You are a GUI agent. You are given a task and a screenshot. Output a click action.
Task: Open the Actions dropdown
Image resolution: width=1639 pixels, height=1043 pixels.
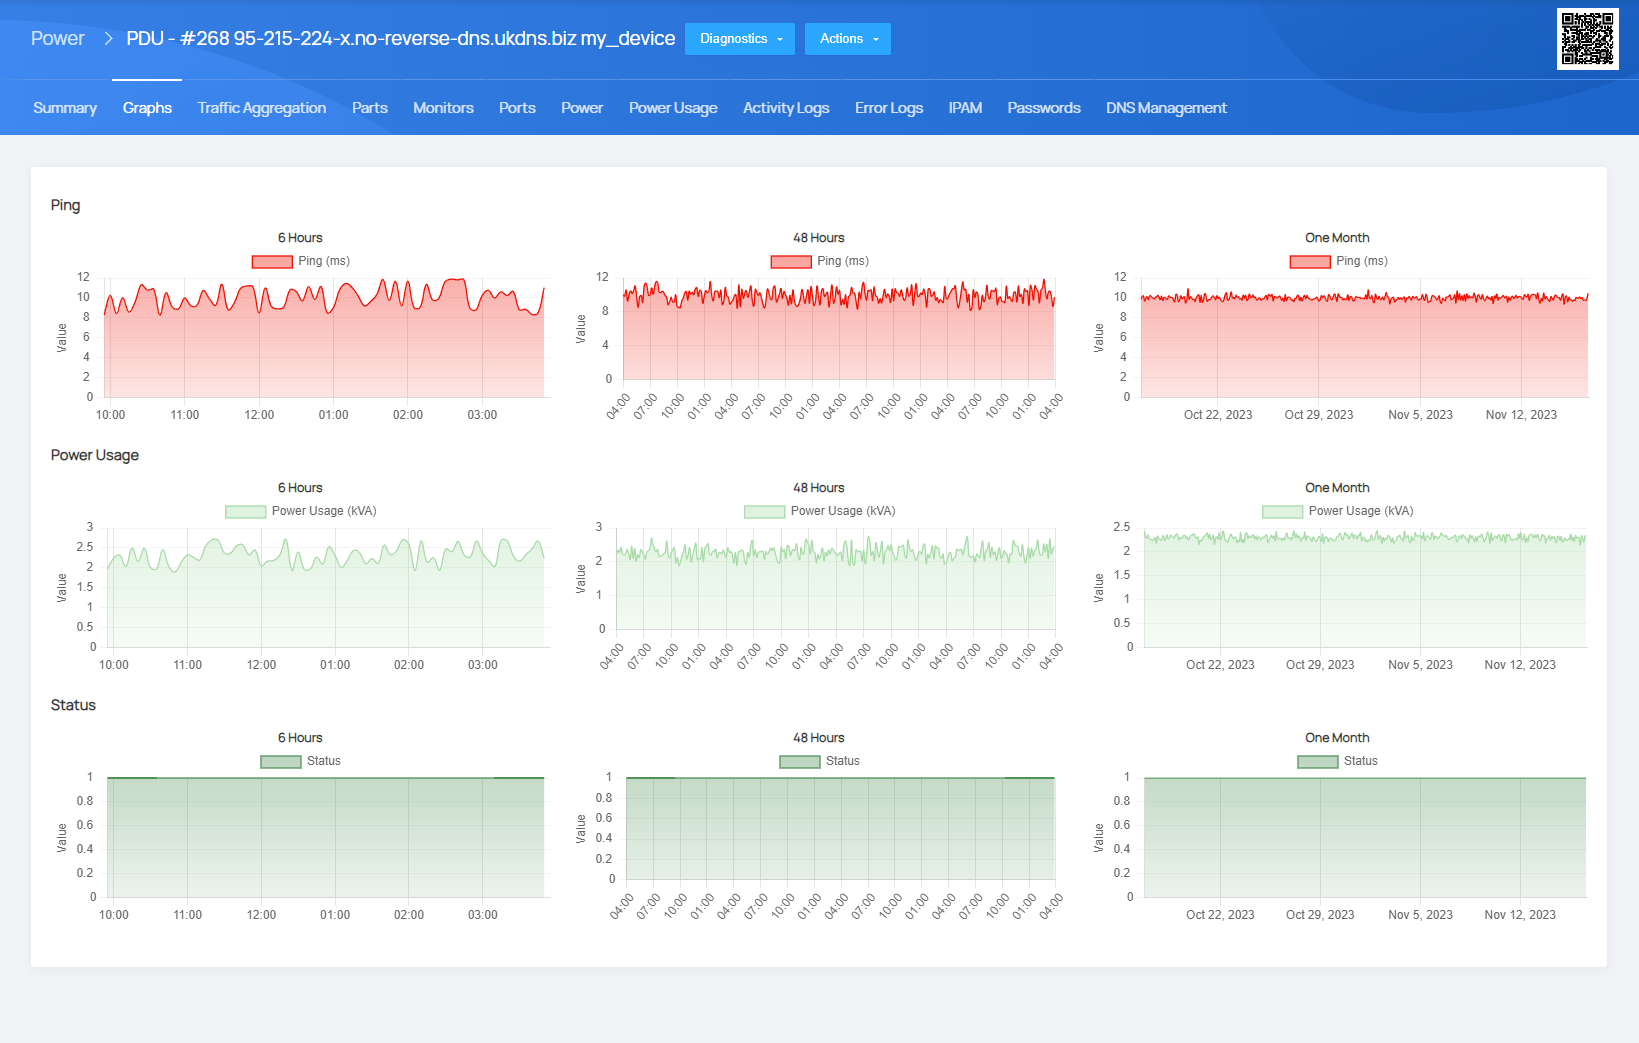[848, 39]
